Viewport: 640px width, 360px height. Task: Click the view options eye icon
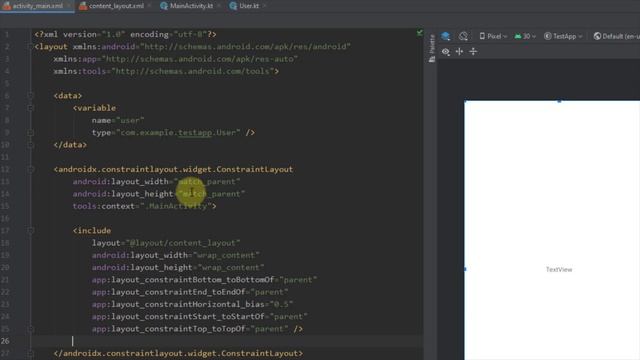(x=446, y=52)
